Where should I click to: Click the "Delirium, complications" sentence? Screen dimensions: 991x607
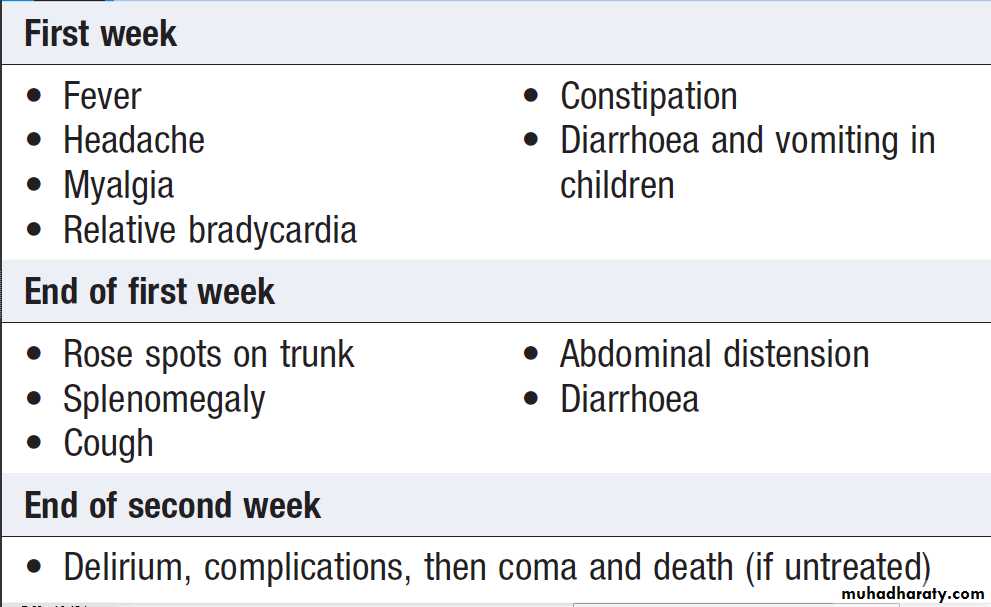(496, 567)
